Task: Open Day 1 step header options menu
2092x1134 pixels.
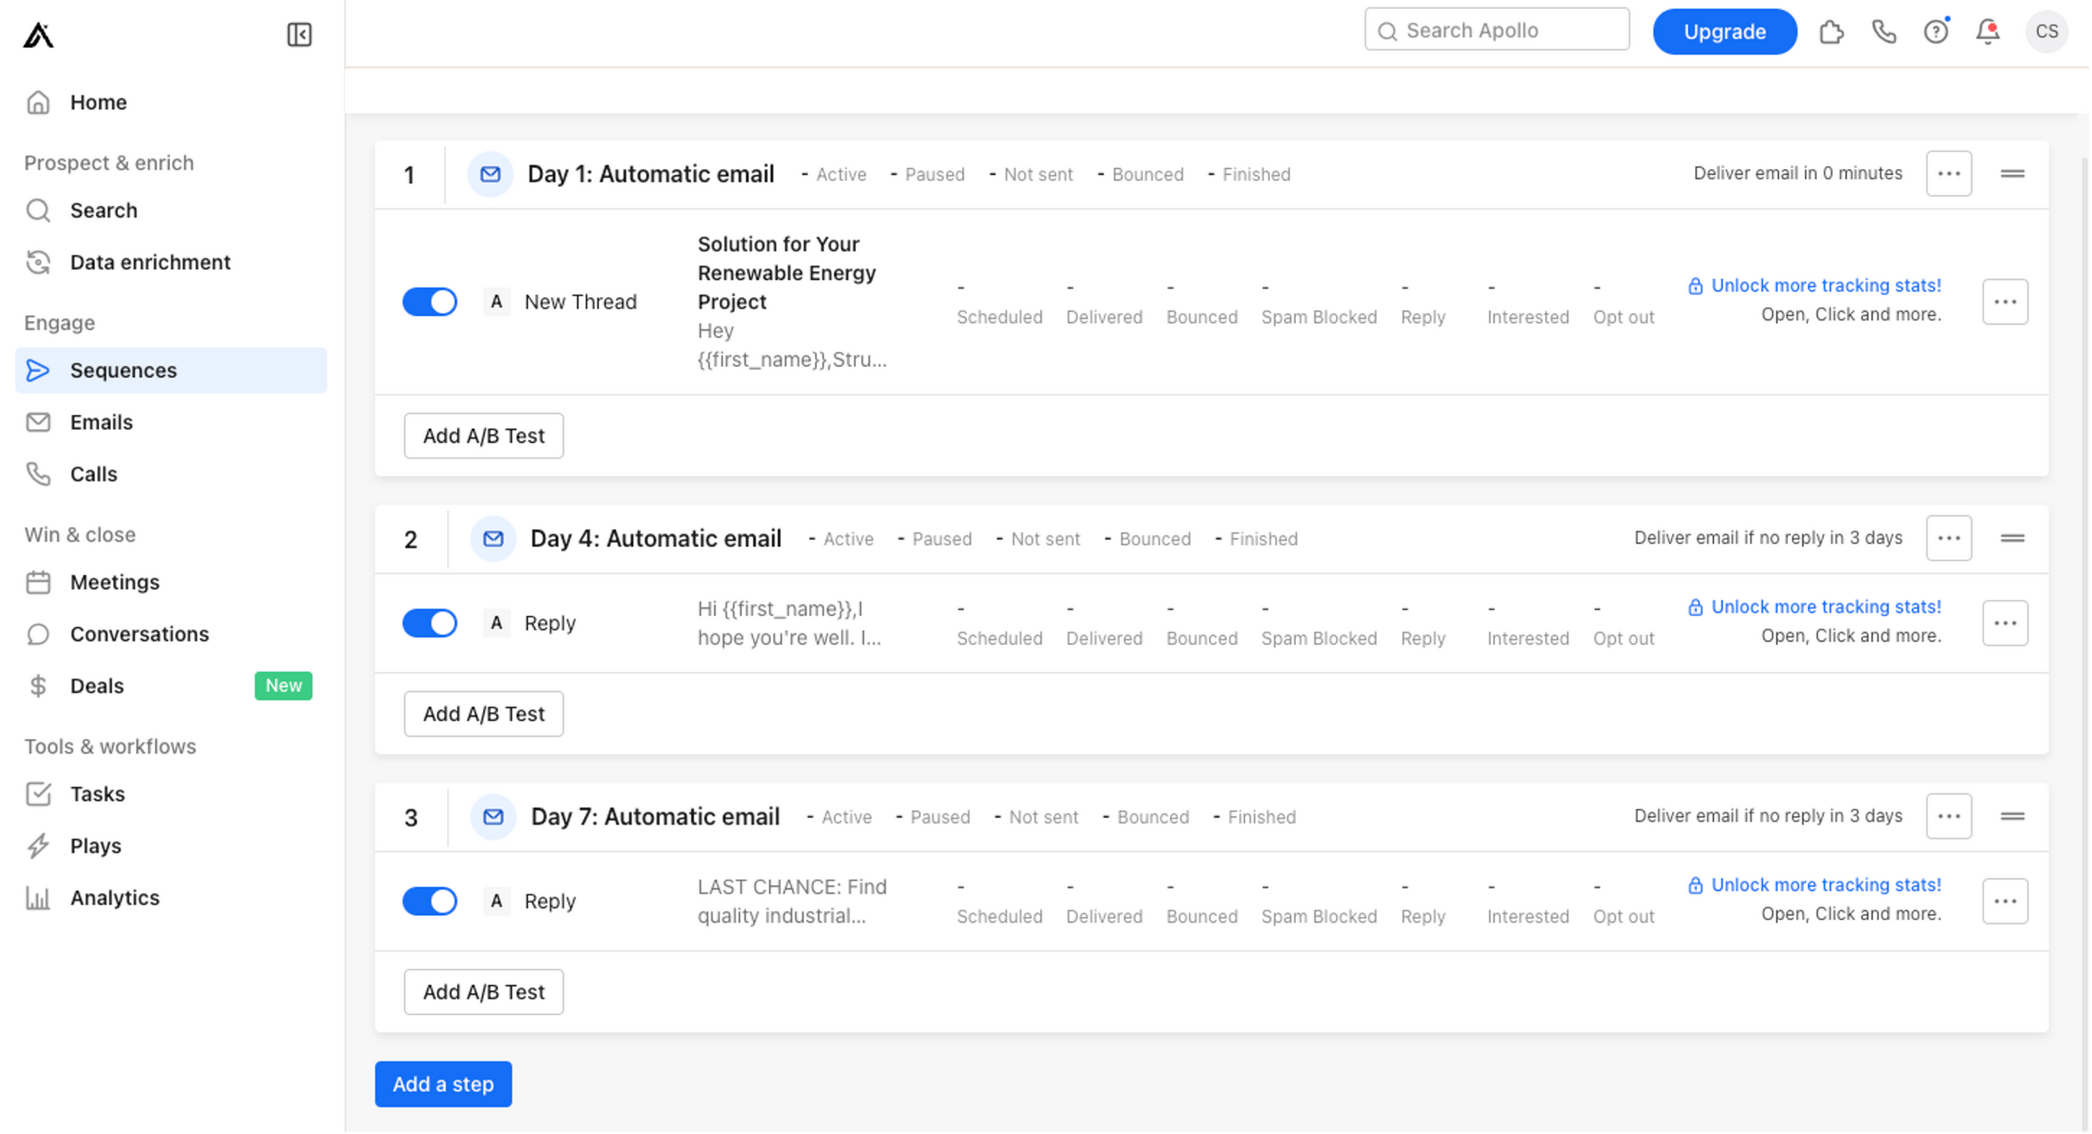Action: click(1949, 174)
